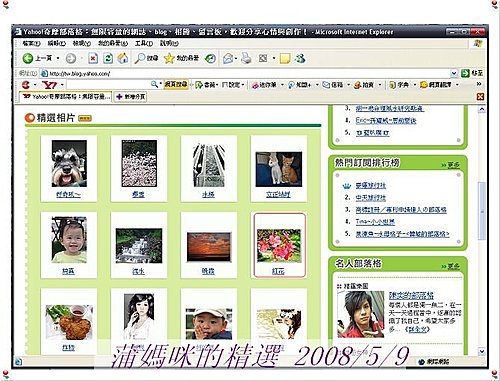
Task: Click the celebrity portrait in 名人部落格
Action: 361,314
